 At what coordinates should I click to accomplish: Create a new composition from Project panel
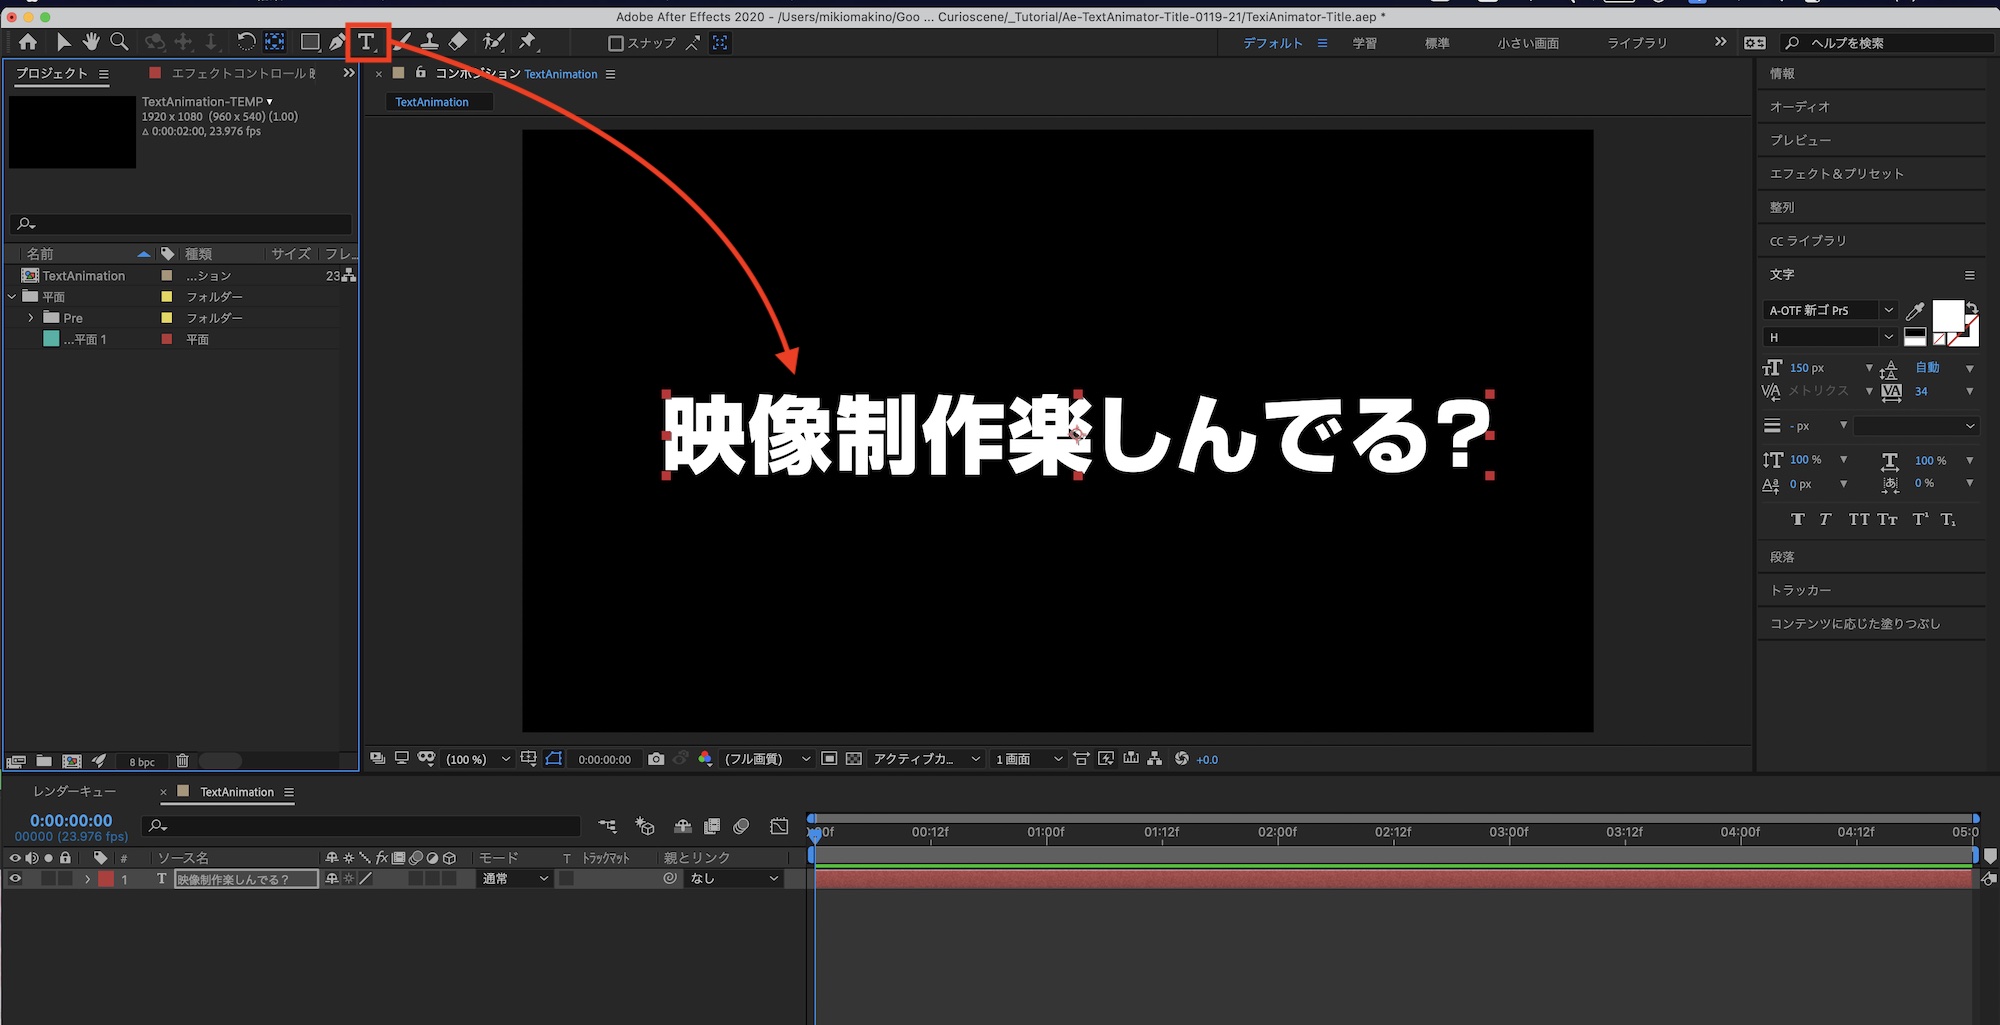72,761
